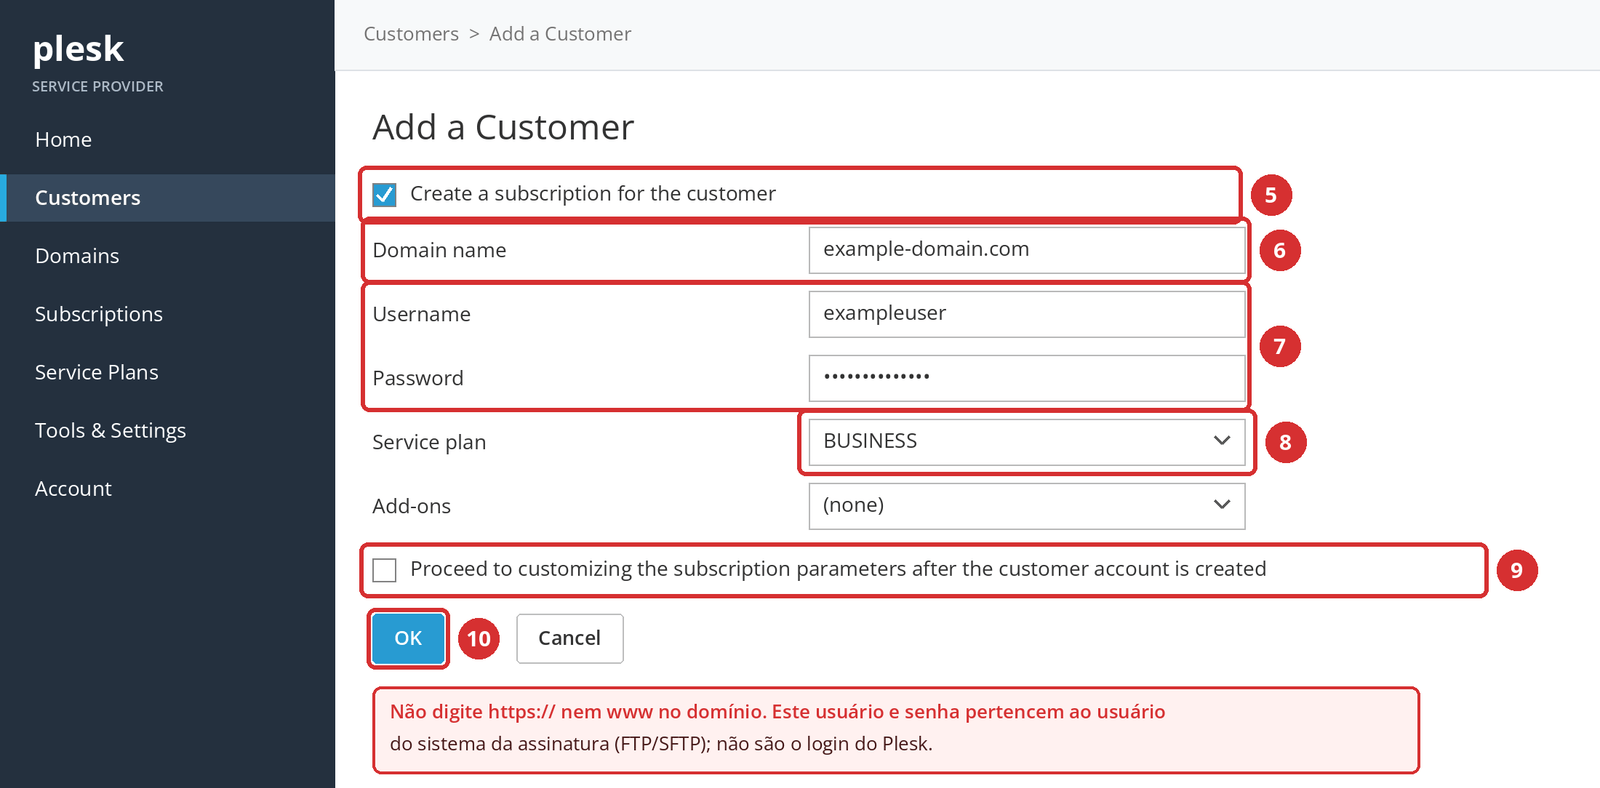Open Service Plans from the sidebar

(97, 372)
